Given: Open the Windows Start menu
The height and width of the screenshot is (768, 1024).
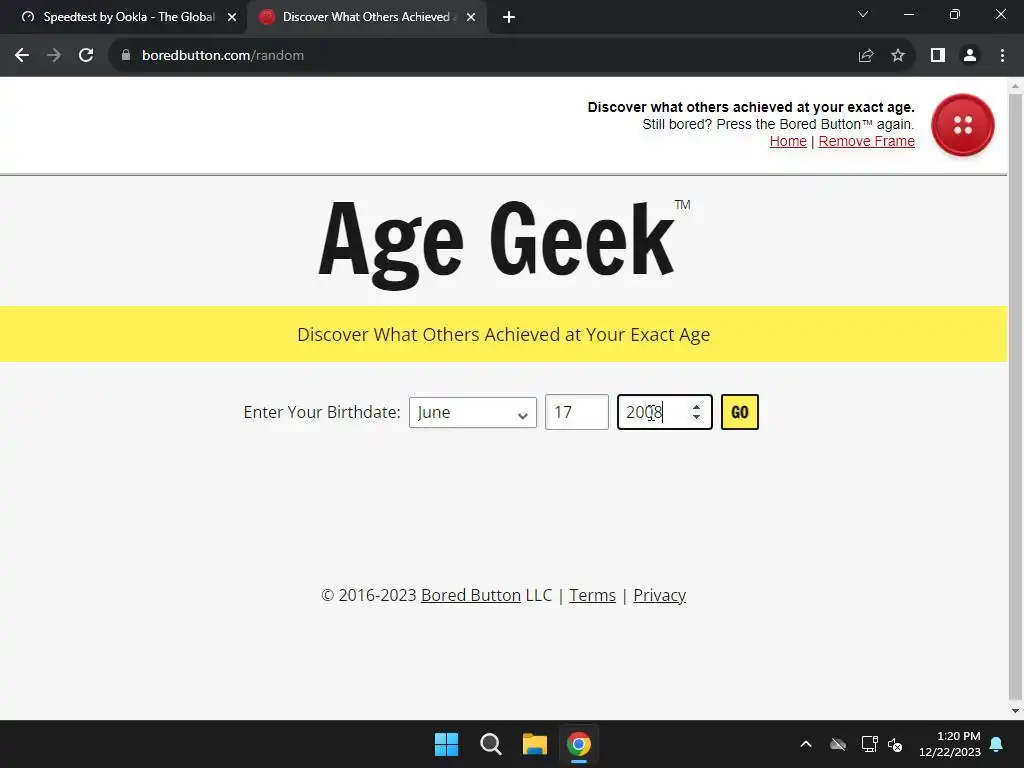Looking at the screenshot, I should (447, 744).
